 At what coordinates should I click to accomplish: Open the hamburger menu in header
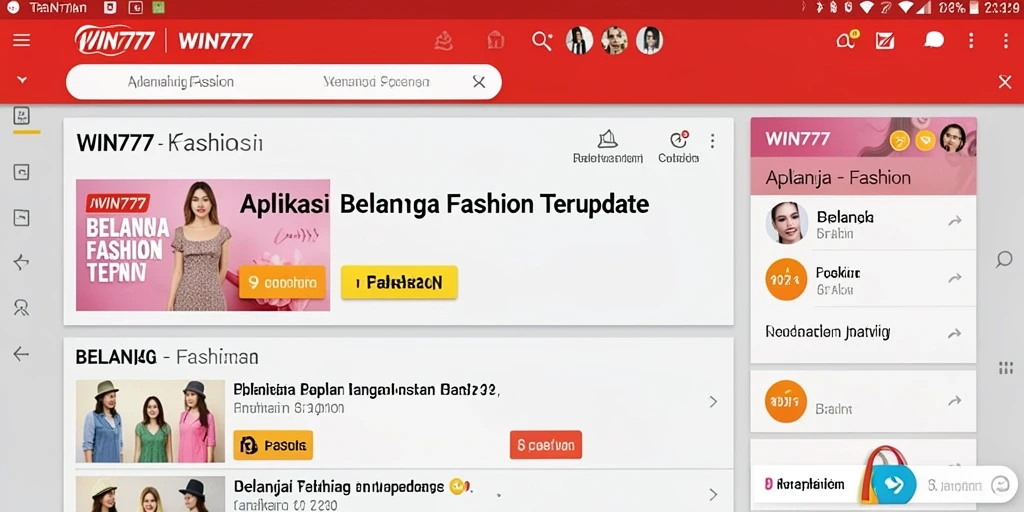pos(22,40)
